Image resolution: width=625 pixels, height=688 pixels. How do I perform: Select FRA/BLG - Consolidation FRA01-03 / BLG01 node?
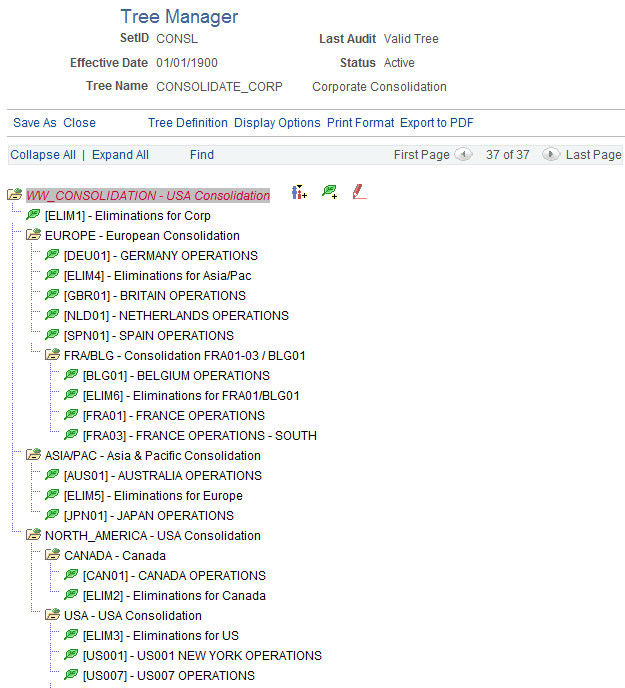pyautogui.click(x=185, y=356)
